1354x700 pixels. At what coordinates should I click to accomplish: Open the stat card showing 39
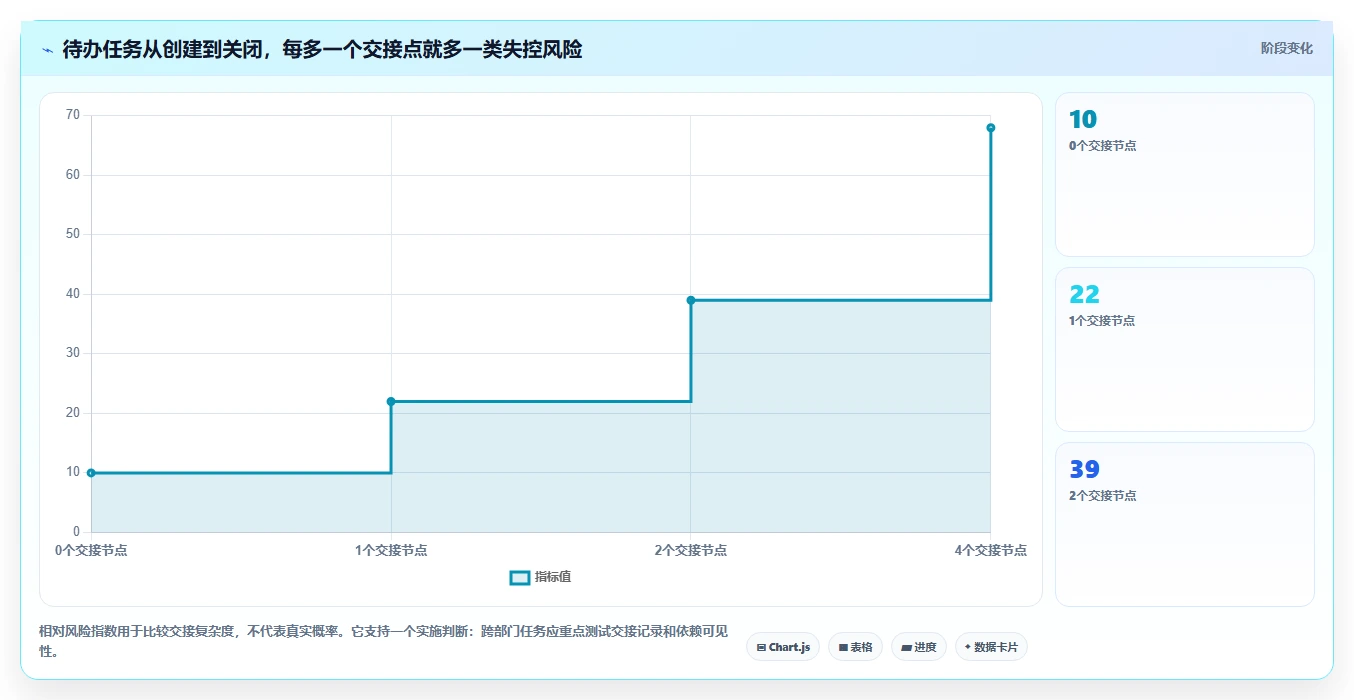1184,524
